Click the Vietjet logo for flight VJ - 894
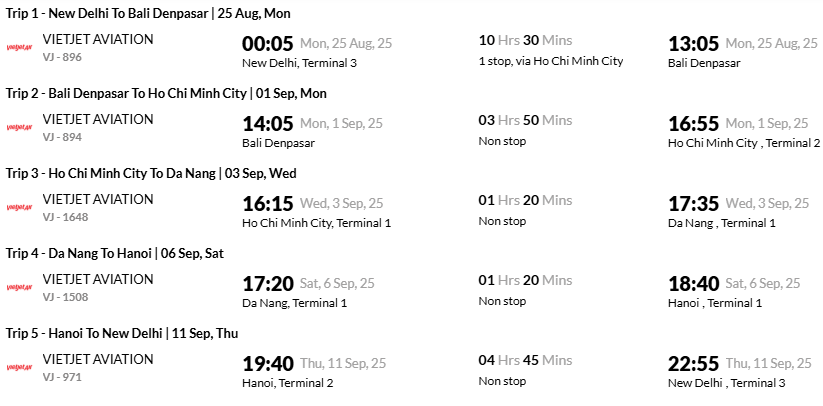 (19, 127)
